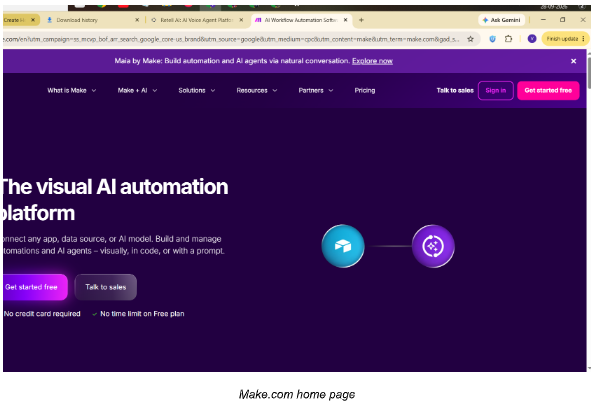This screenshot has width=591, height=402.
Task: Follow the Explore now link
Action: (372, 61)
